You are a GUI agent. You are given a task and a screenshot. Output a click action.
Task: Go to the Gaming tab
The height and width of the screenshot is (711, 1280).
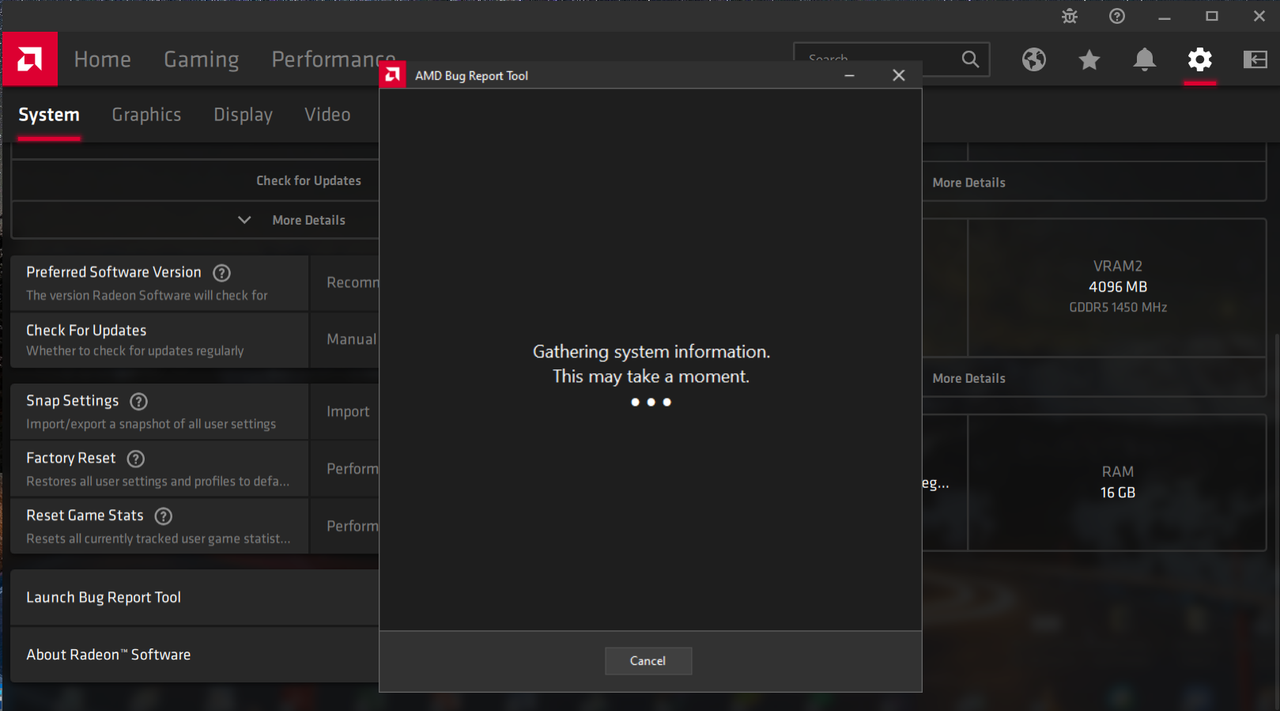pyautogui.click(x=201, y=60)
